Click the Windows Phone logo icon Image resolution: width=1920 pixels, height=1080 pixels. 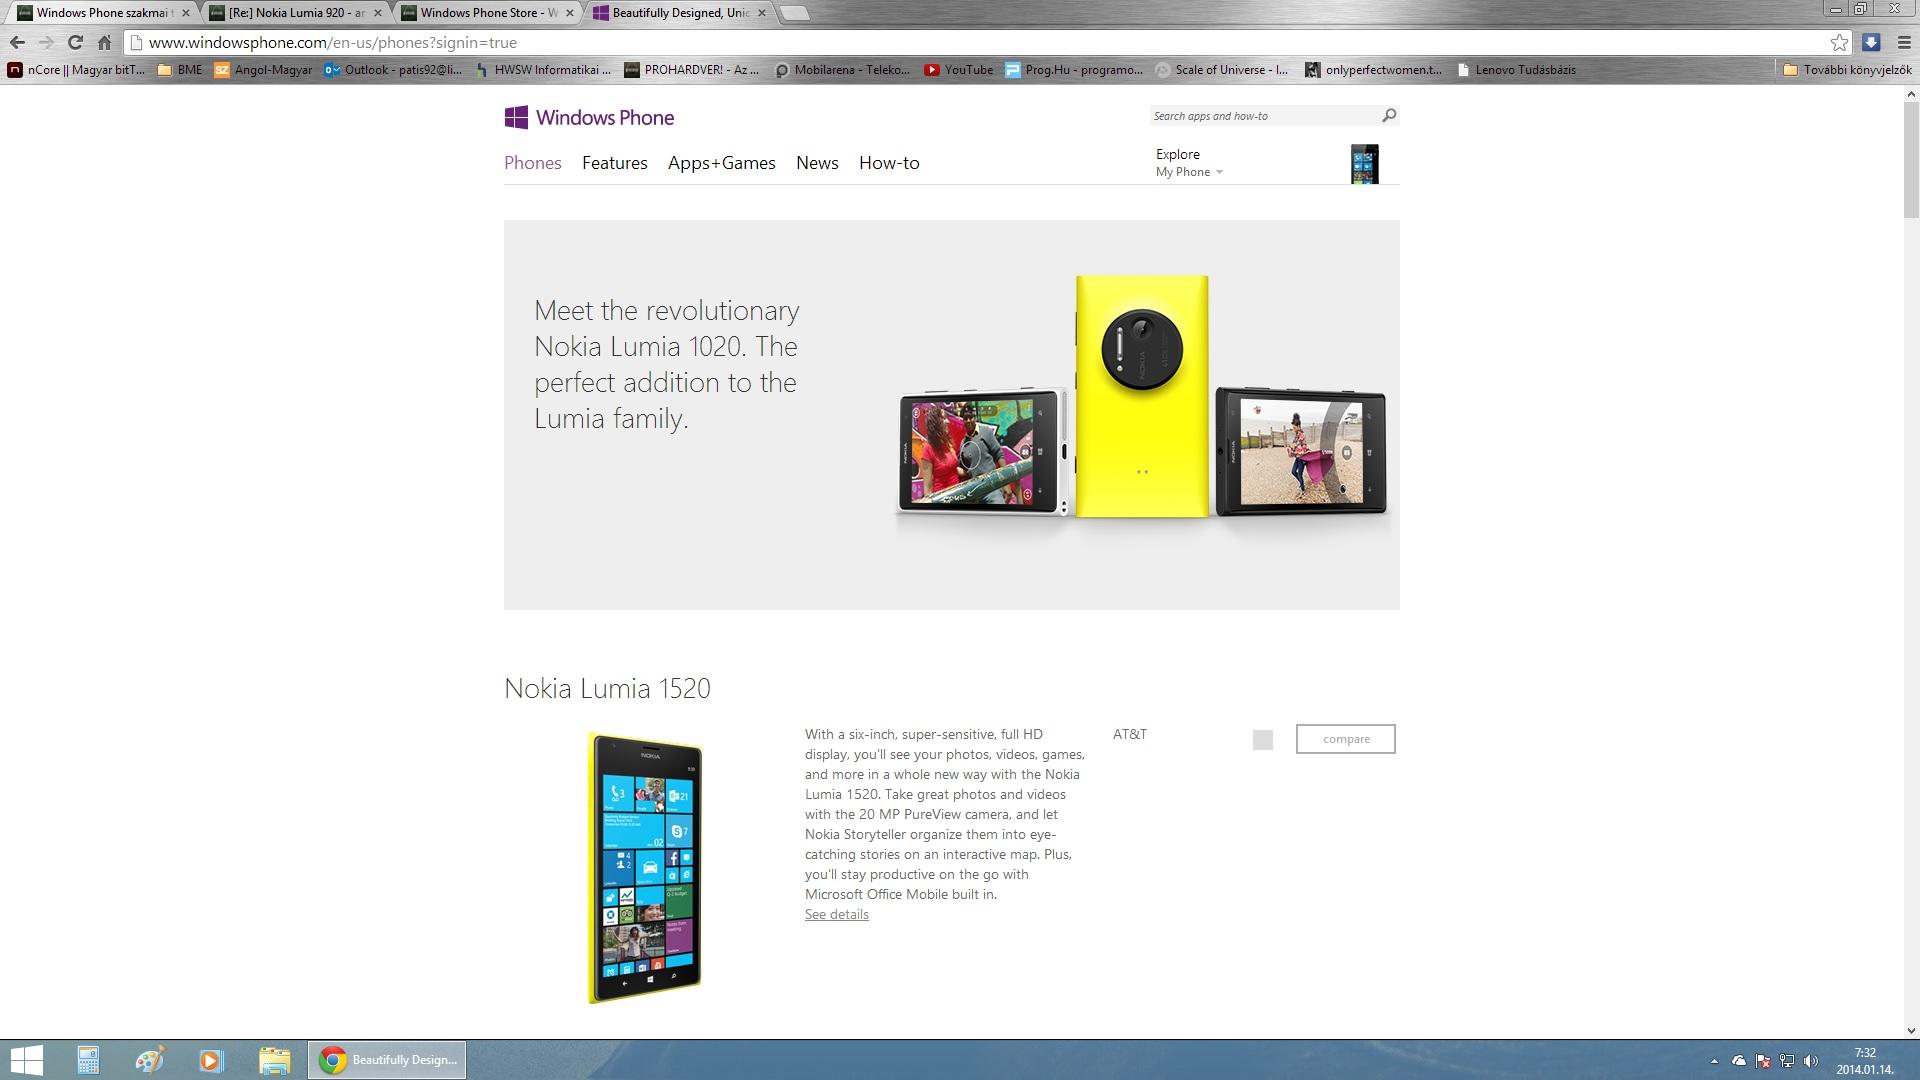[516, 118]
